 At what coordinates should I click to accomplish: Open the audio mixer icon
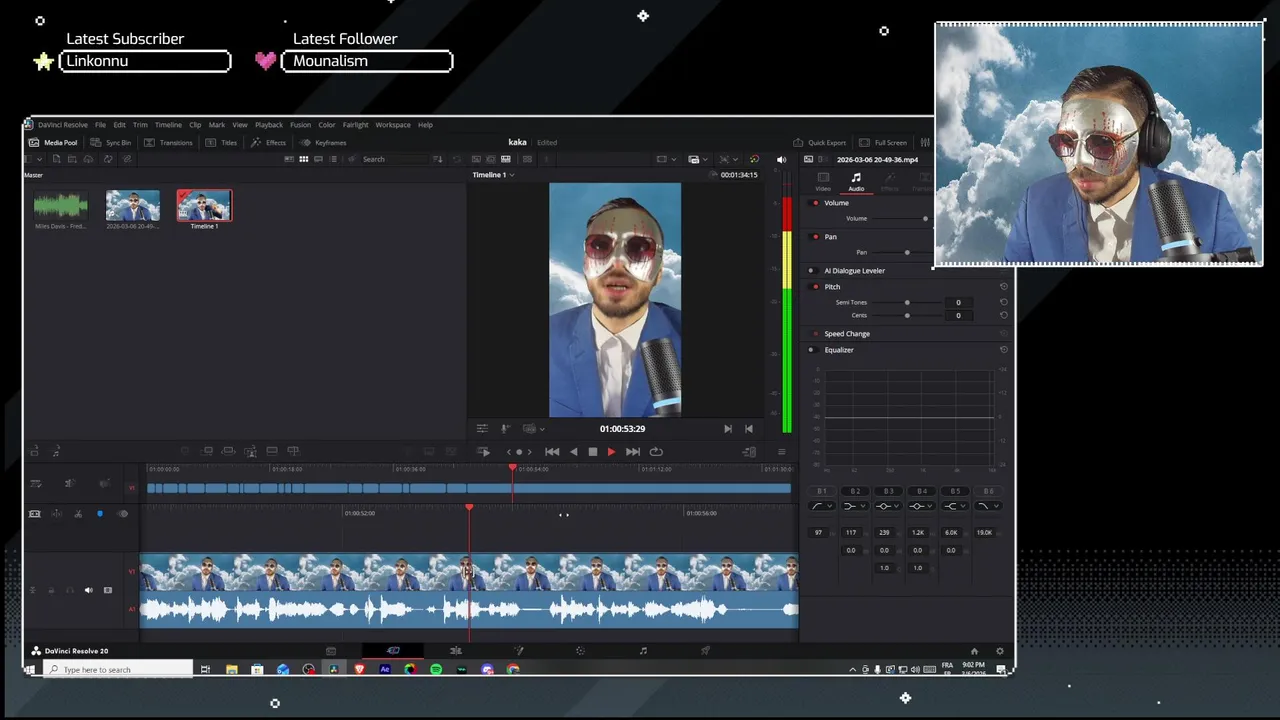pos(925,142)
